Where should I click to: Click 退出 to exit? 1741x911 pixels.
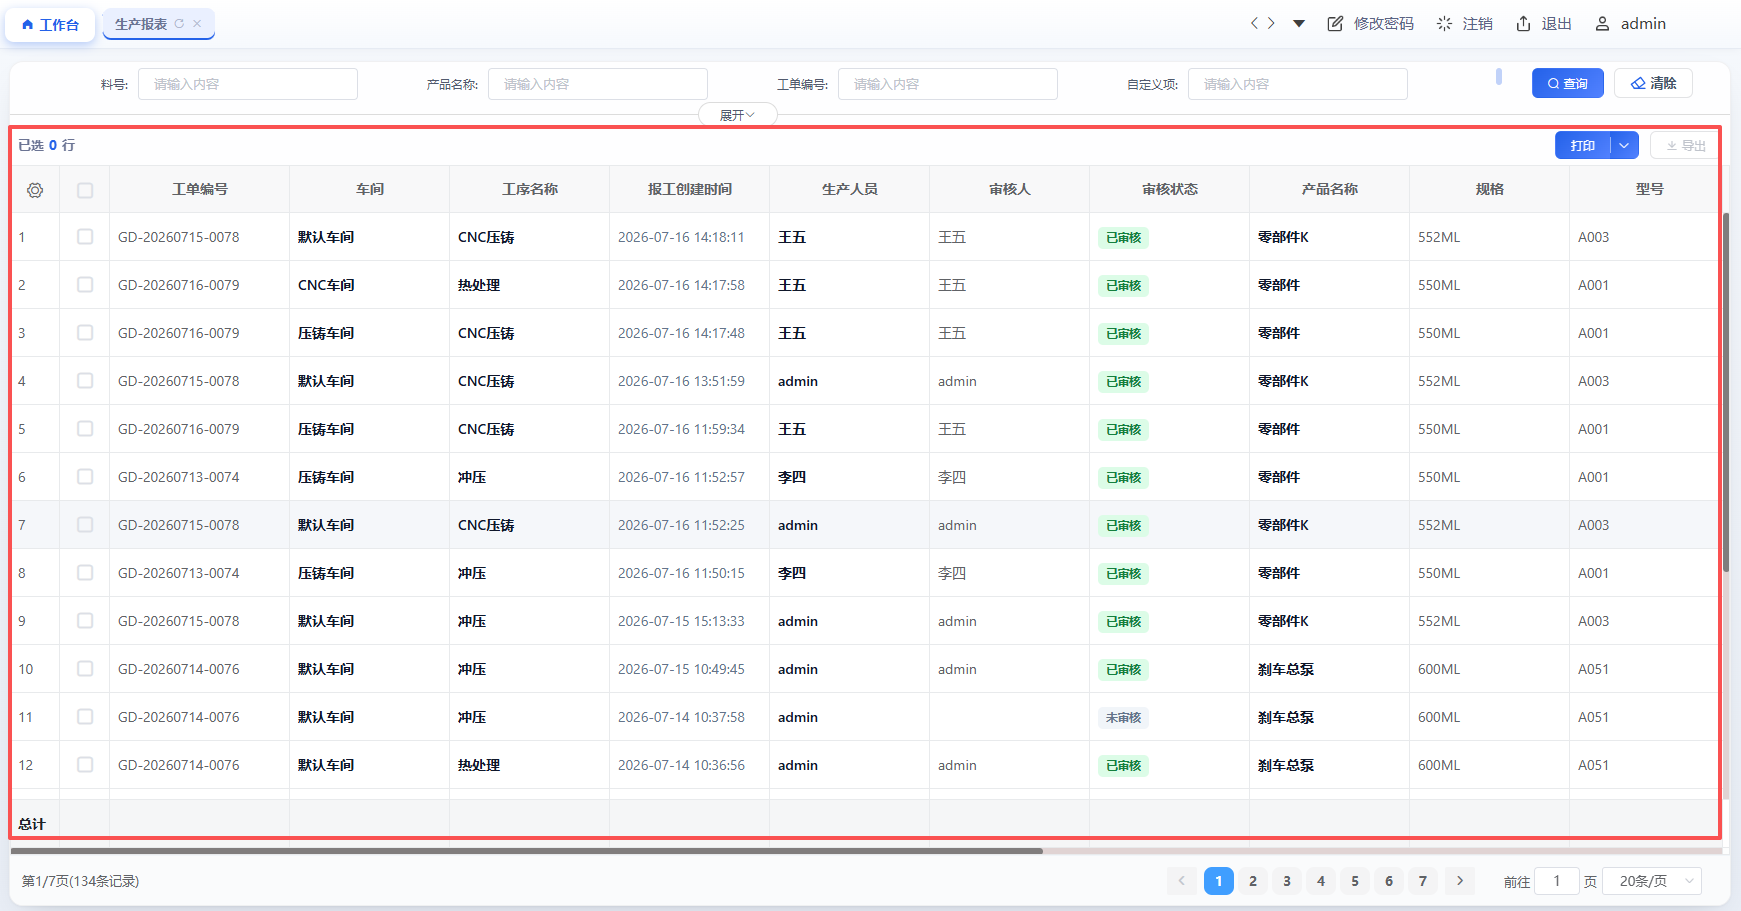pyautogui.click(x=1544, y=24)
